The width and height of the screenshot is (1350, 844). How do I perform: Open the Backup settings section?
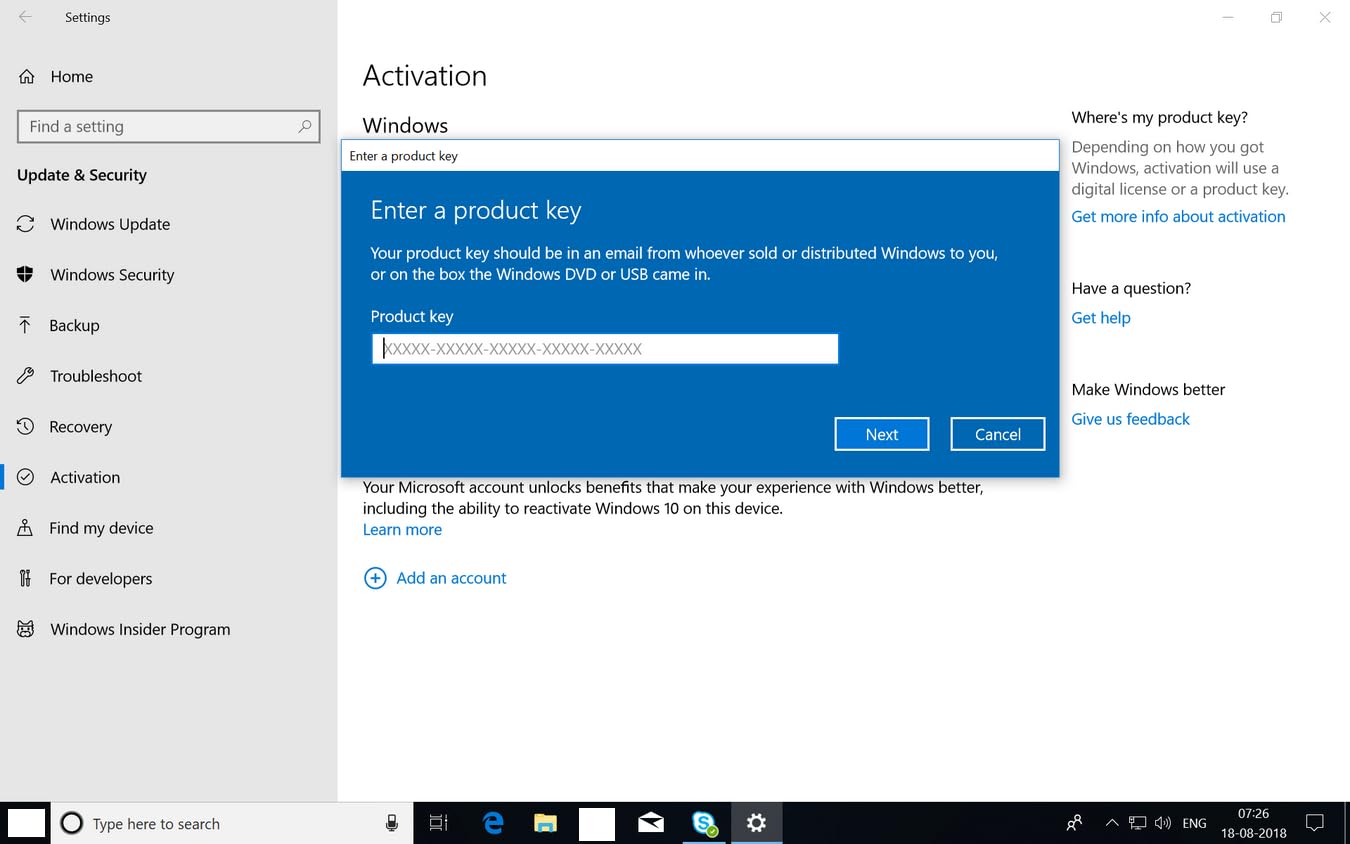[74, 325]
